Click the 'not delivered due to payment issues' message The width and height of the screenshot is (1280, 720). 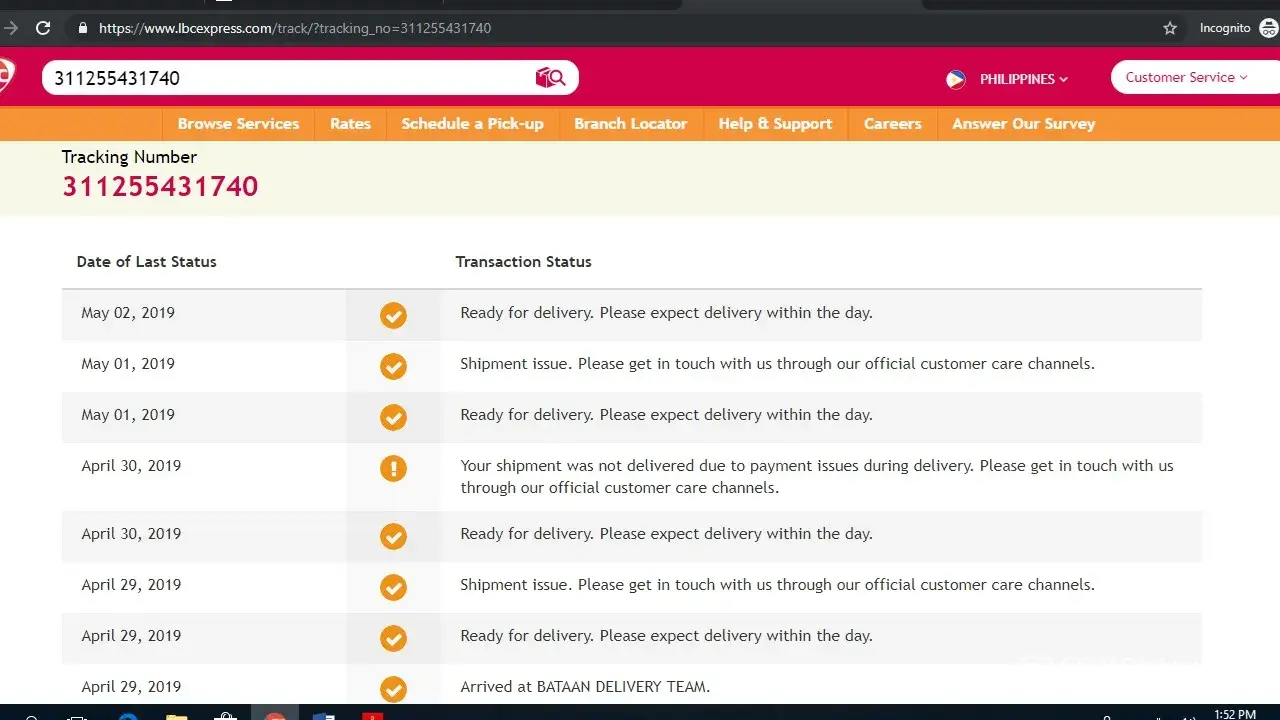[817, 477]
